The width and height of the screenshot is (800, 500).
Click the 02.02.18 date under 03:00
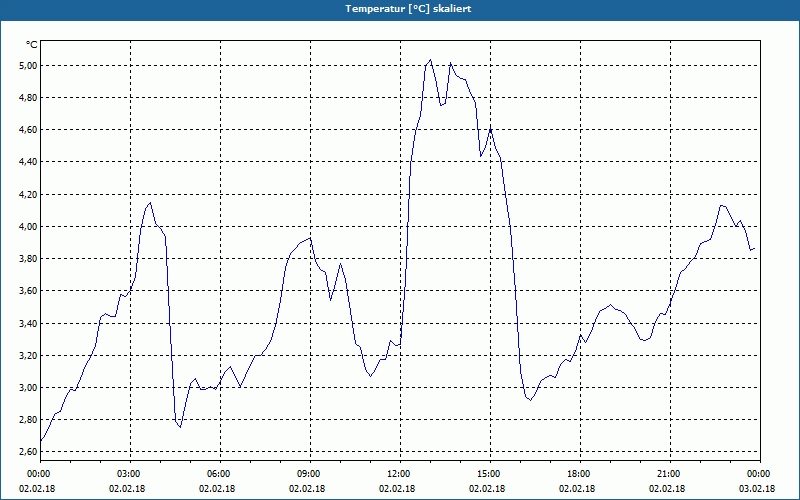point(127,489)
